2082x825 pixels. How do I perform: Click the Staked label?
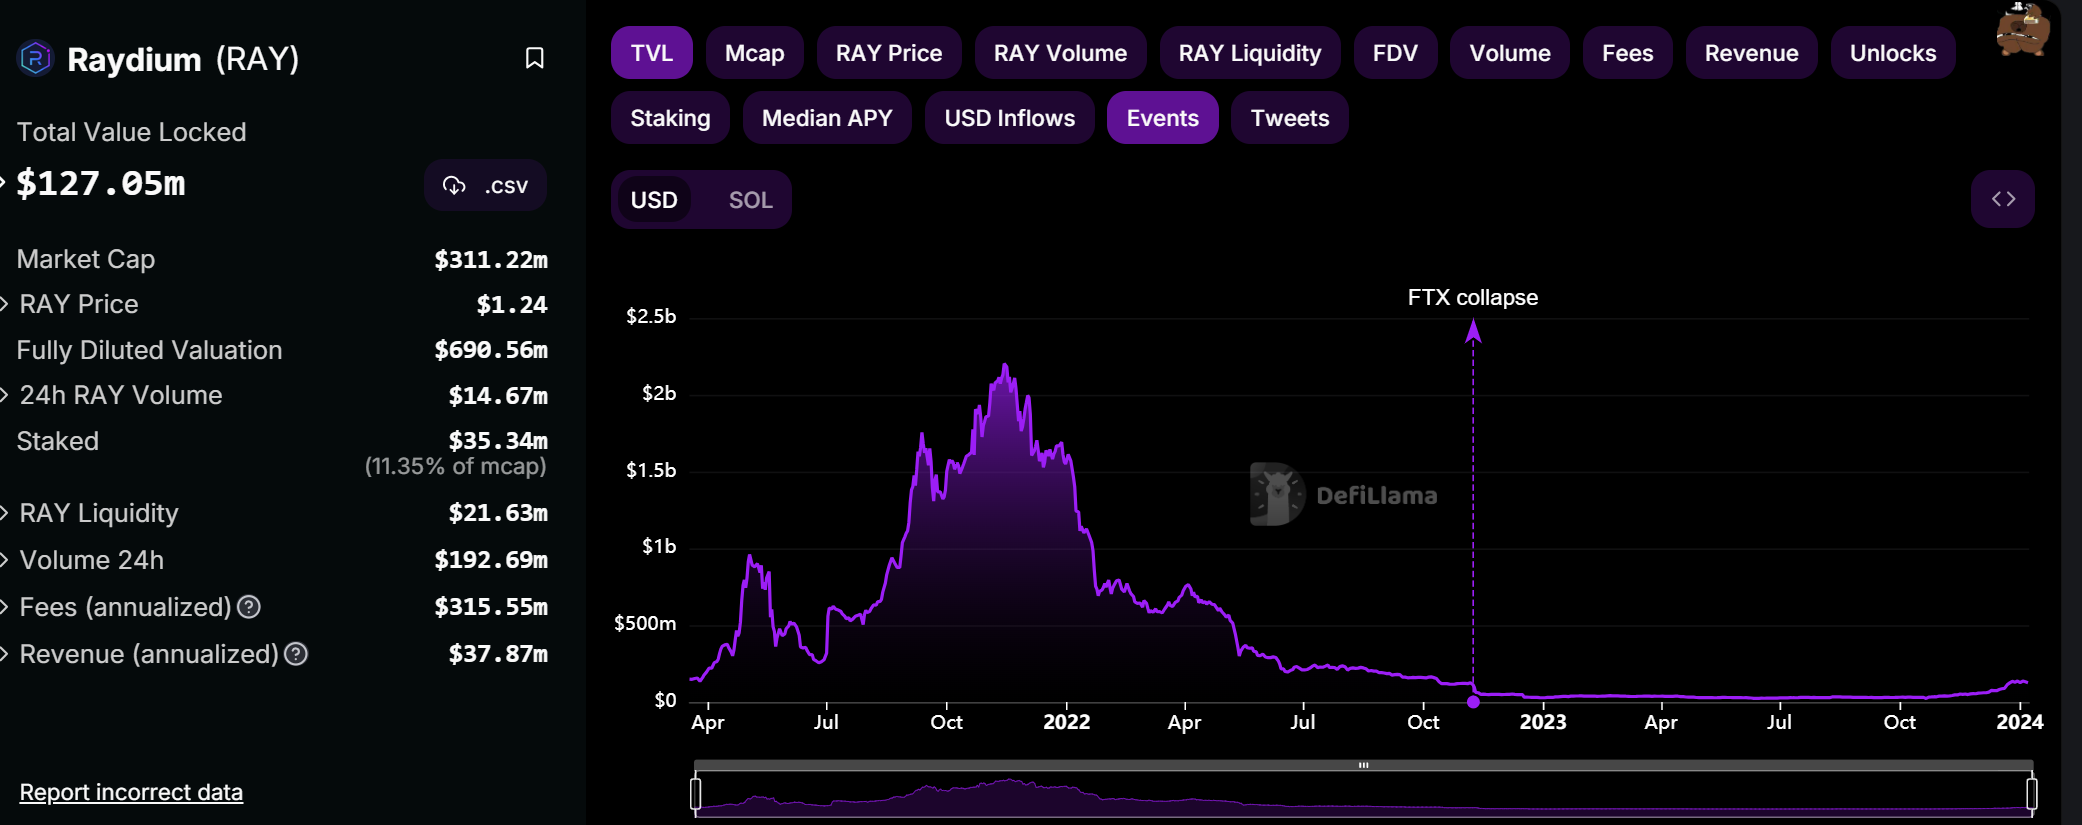tap(58, 441)
